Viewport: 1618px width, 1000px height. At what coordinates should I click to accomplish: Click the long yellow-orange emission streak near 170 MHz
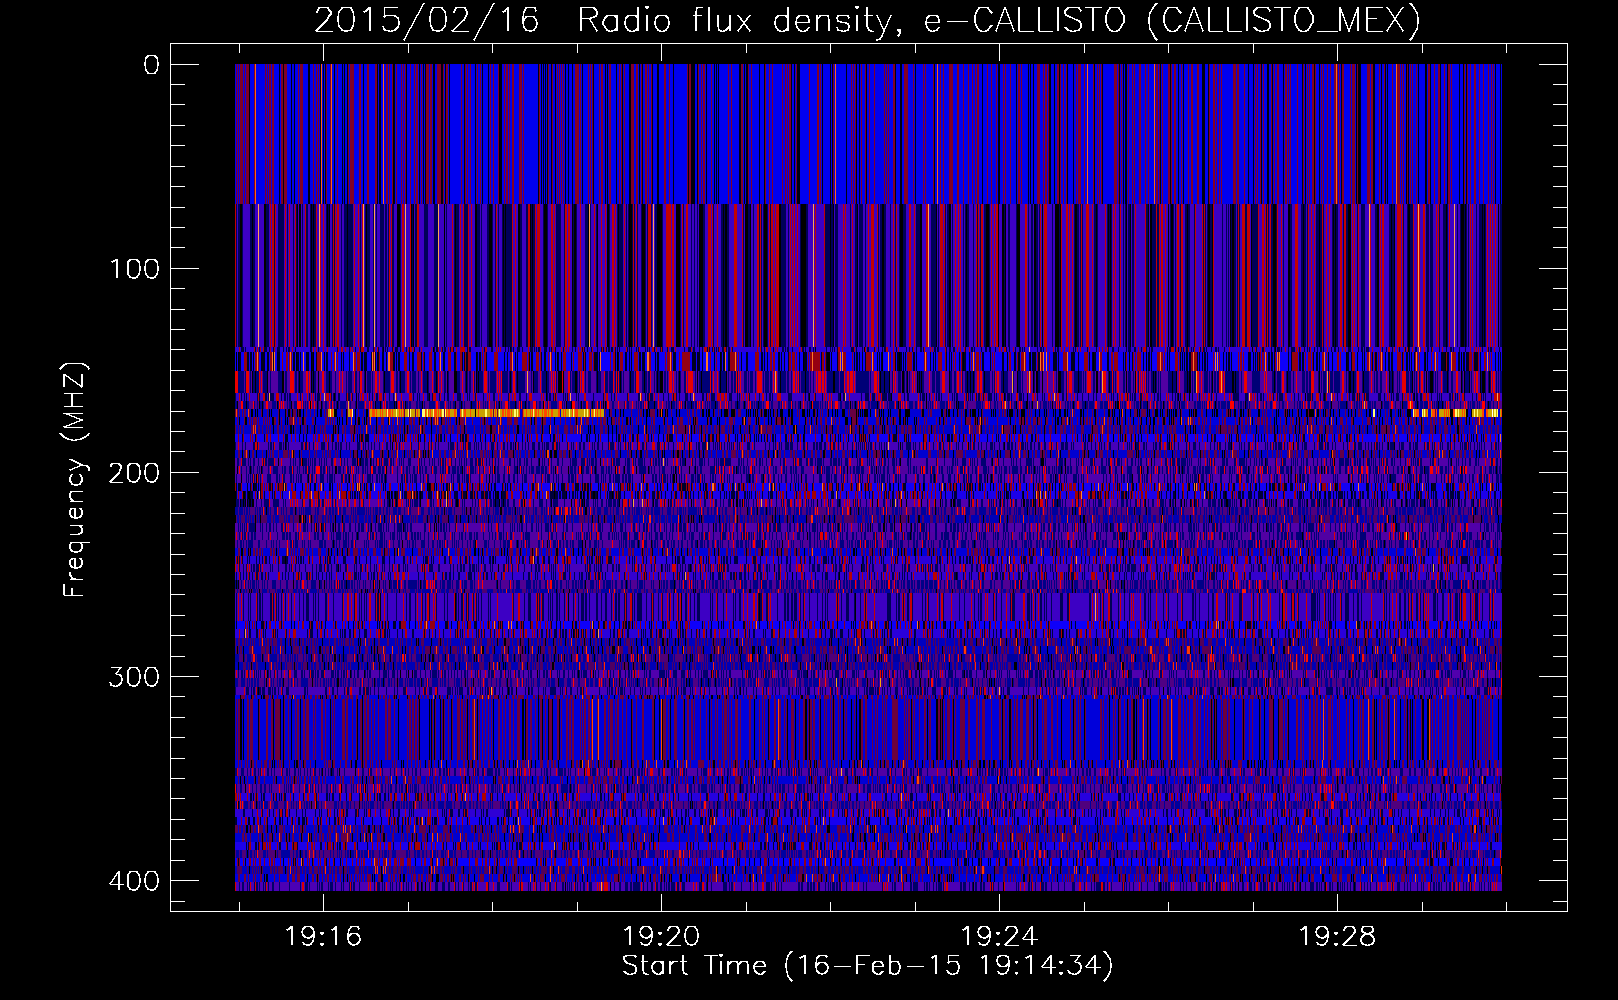[x=486, y=413]
